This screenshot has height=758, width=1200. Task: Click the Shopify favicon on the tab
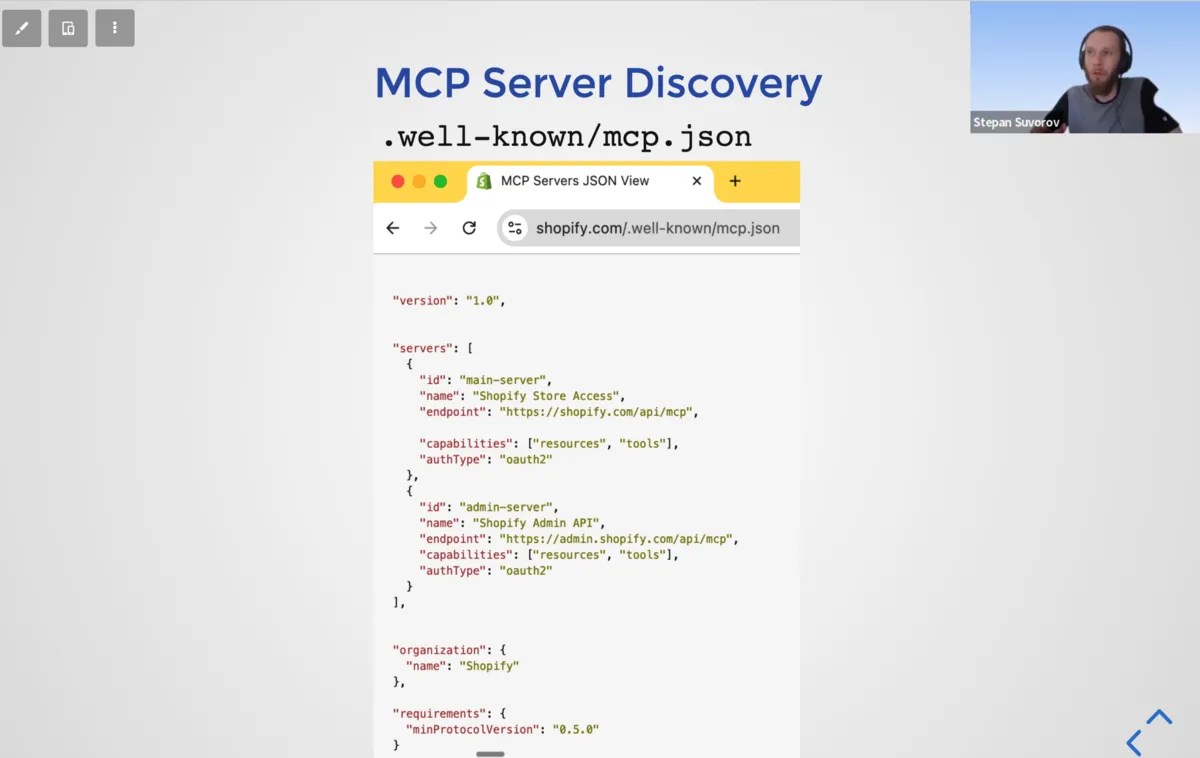[x=484, y=181]
